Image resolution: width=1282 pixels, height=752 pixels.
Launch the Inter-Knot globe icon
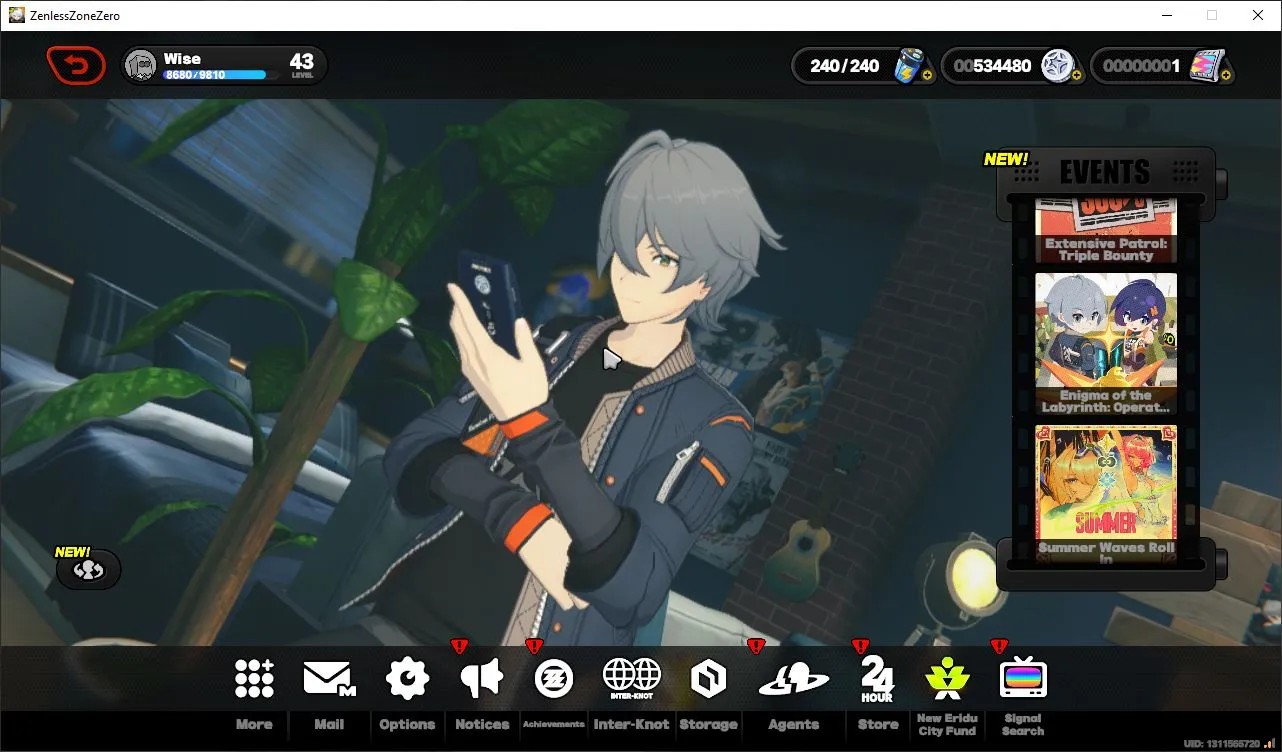click(x=632, y=678)
